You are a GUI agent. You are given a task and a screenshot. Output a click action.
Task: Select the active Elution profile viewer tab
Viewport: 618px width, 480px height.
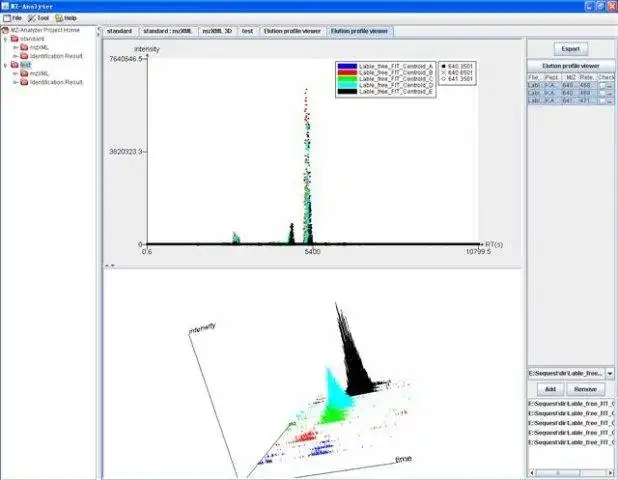pyautogui.click(x=359, y=31)
